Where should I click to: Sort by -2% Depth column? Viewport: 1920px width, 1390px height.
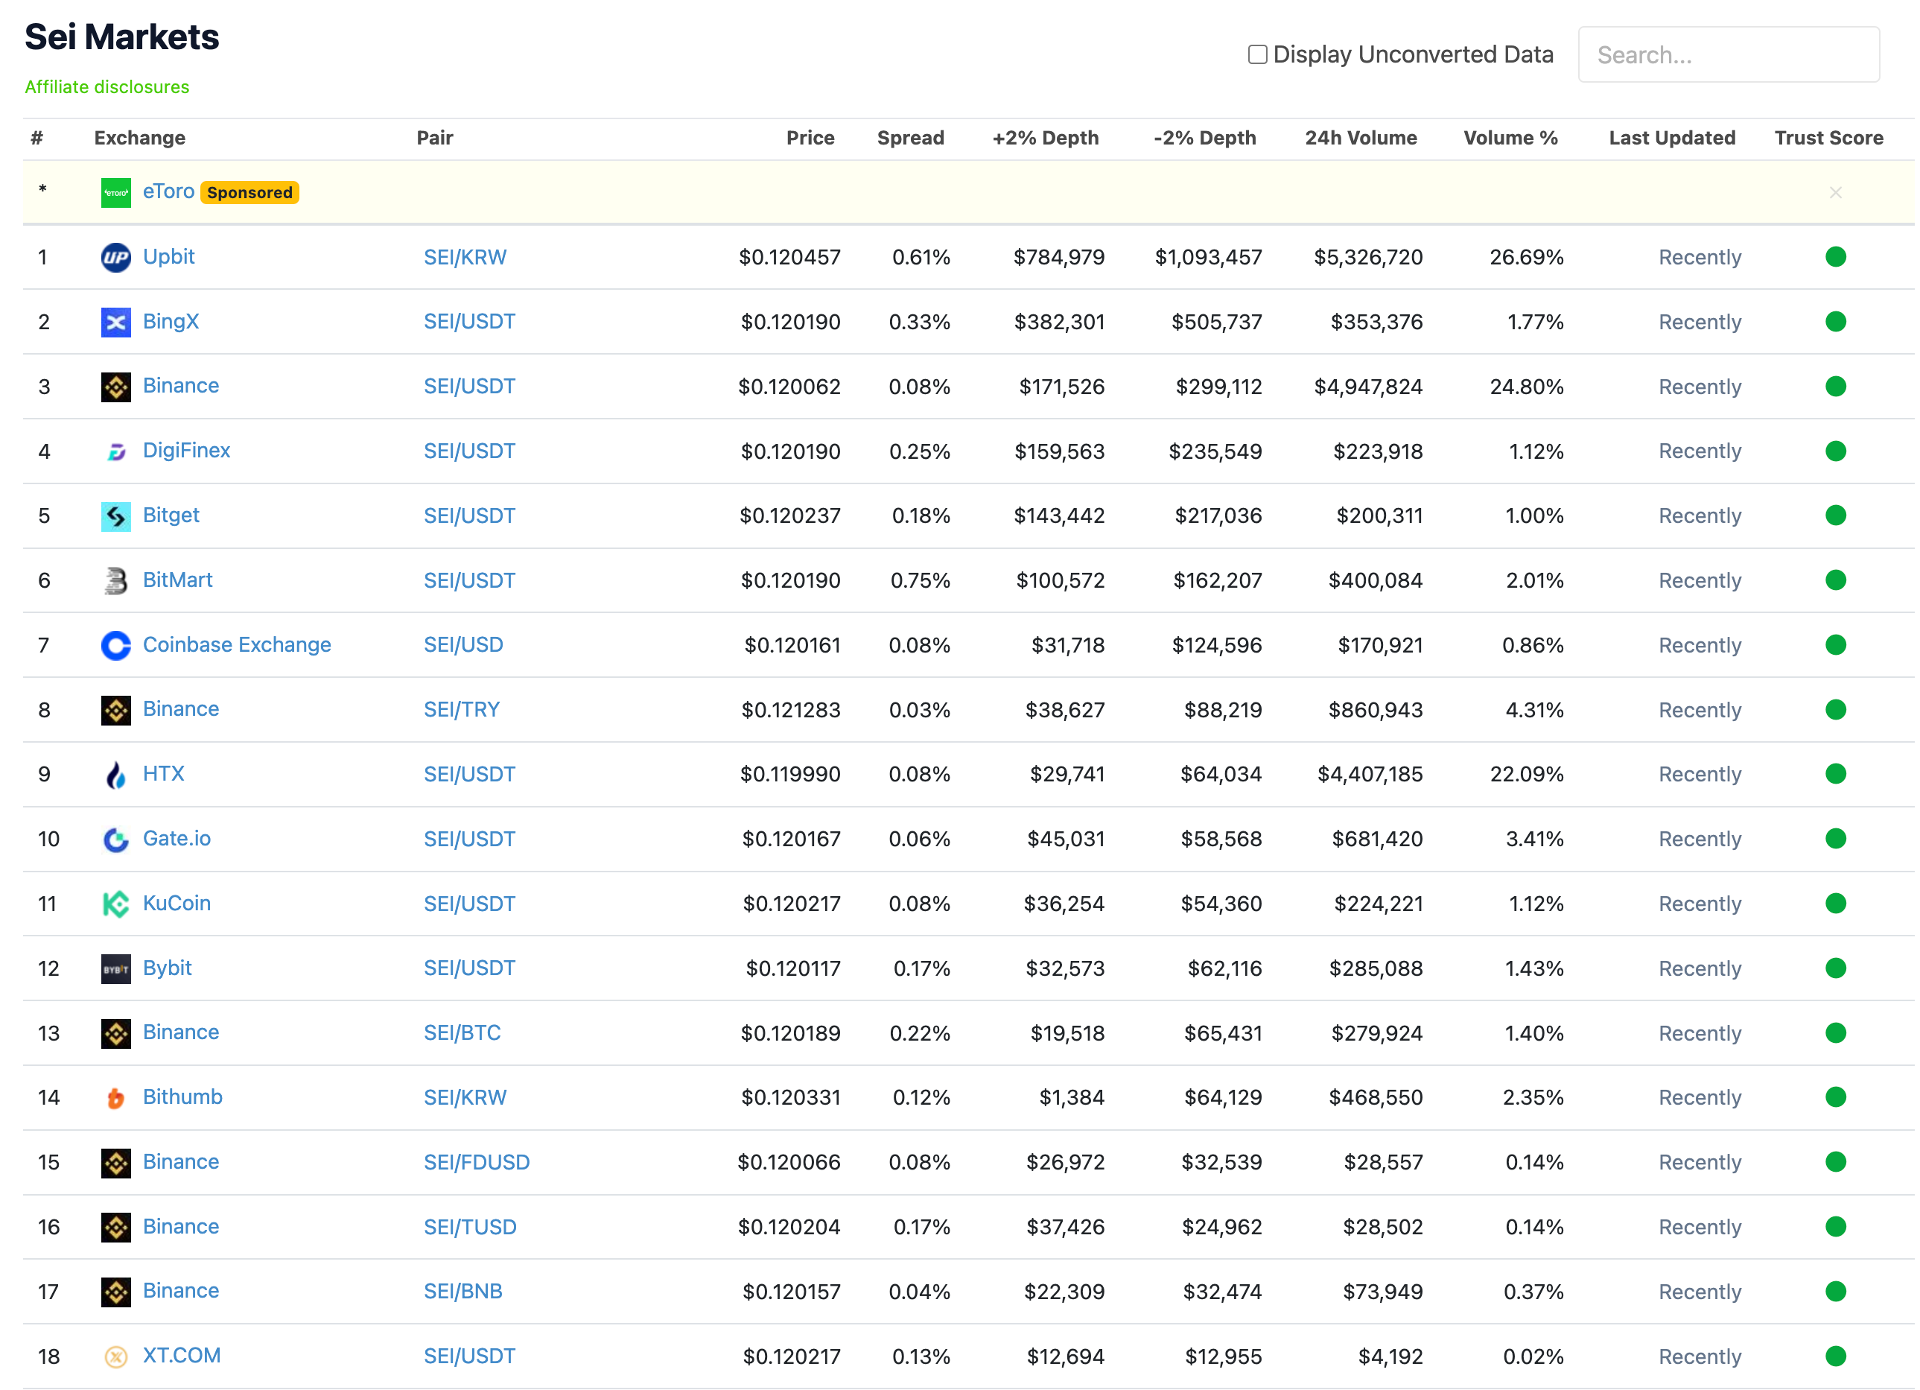click(1204, 138)
